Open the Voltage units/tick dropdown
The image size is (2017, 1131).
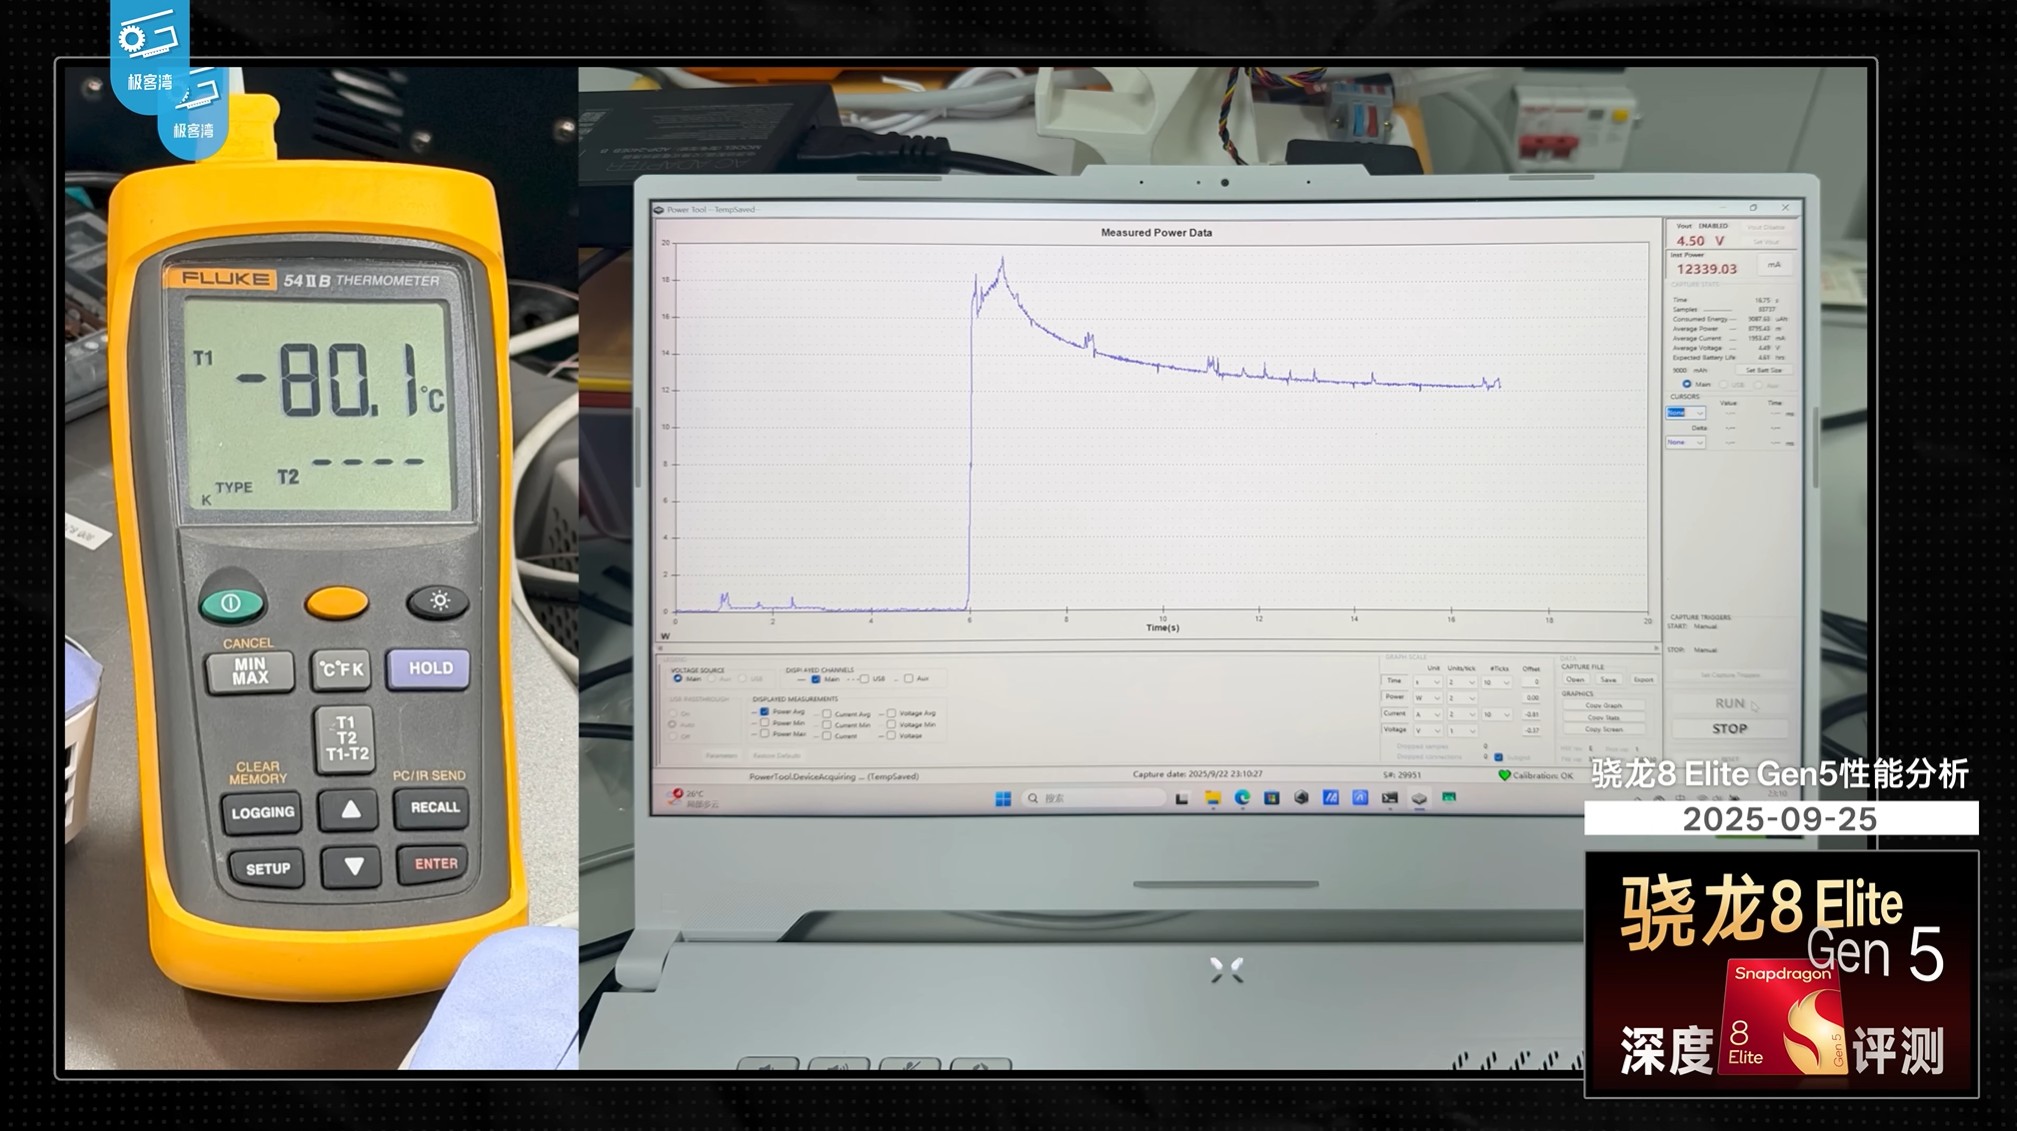(x=1461, y=730)
